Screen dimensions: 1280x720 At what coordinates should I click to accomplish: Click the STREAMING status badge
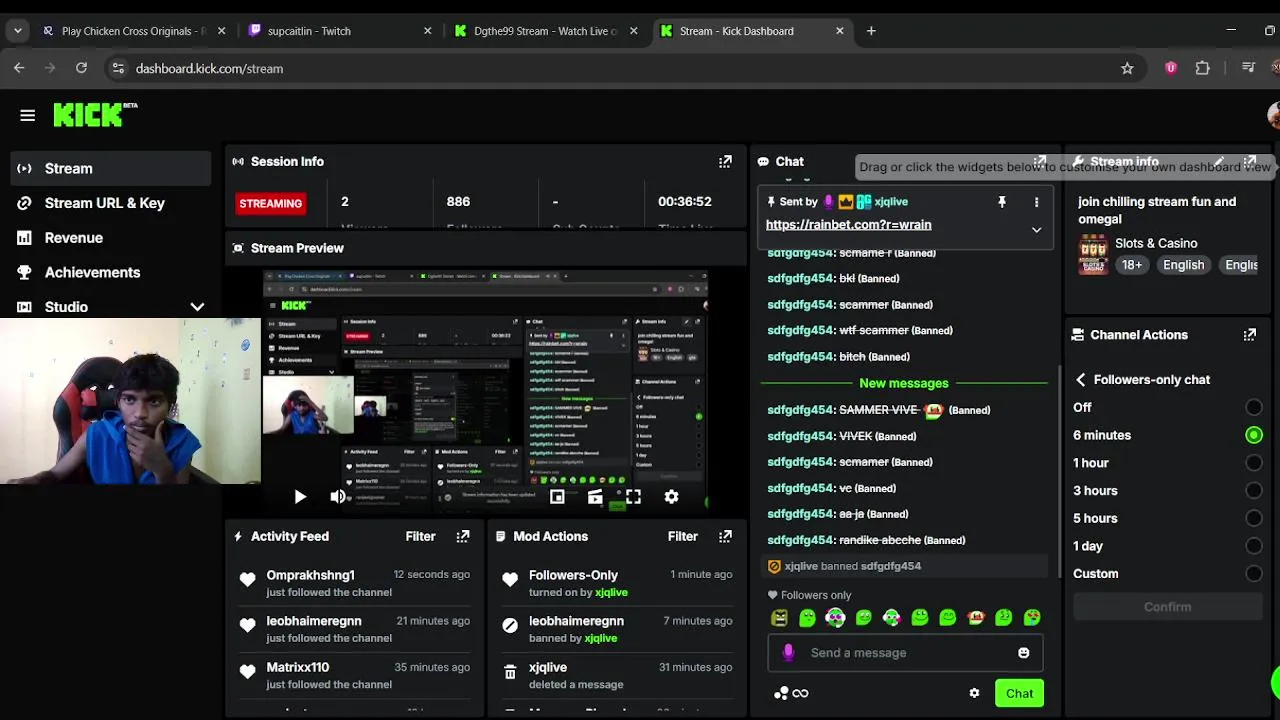[x=270, y=203]
